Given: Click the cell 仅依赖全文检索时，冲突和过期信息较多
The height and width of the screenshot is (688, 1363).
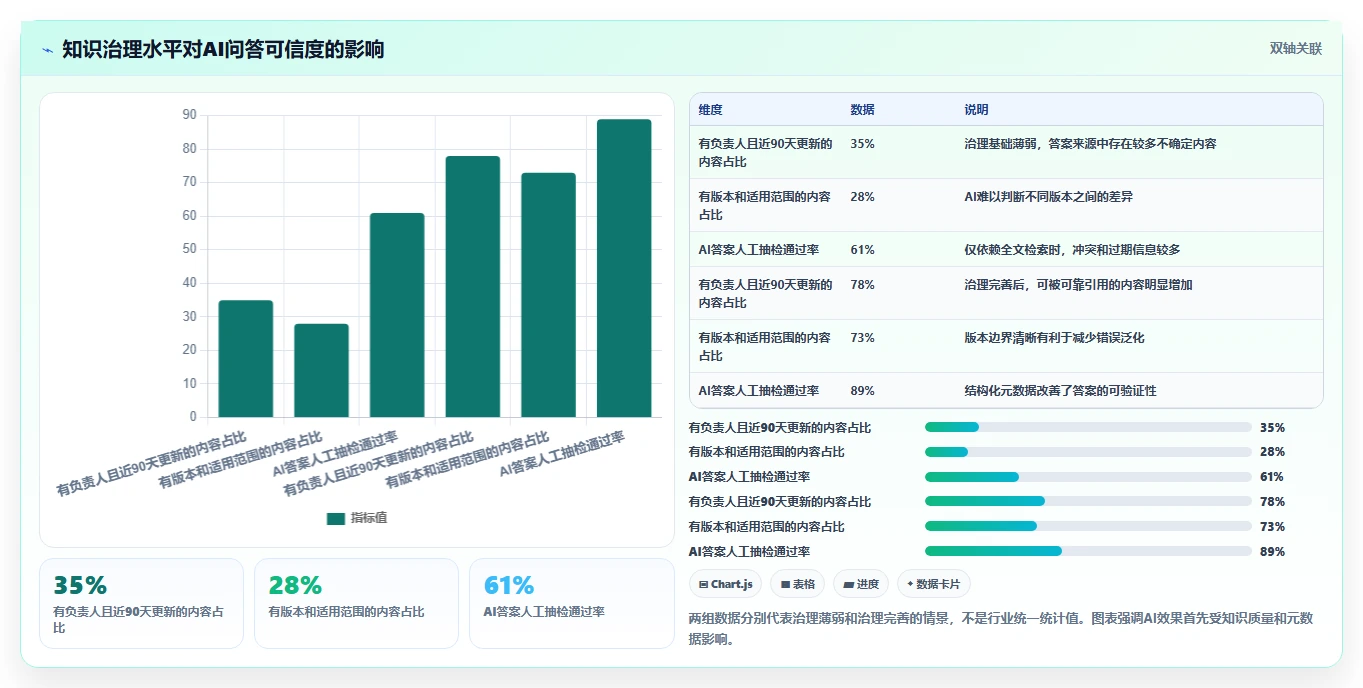Looking at the screenshot, I should click(1072, 250).
